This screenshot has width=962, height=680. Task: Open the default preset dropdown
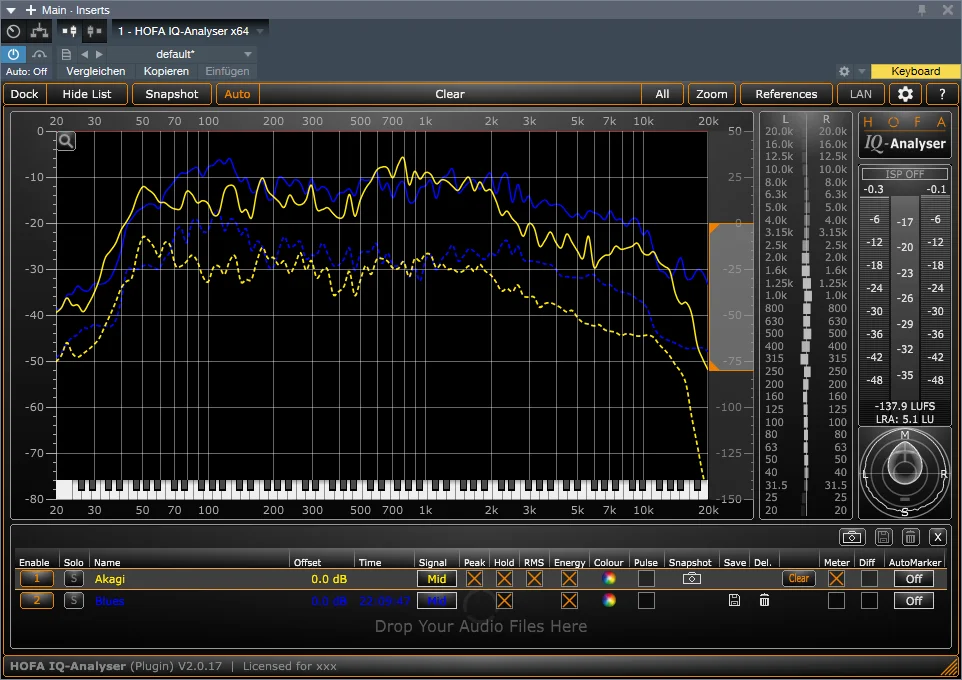248,54
